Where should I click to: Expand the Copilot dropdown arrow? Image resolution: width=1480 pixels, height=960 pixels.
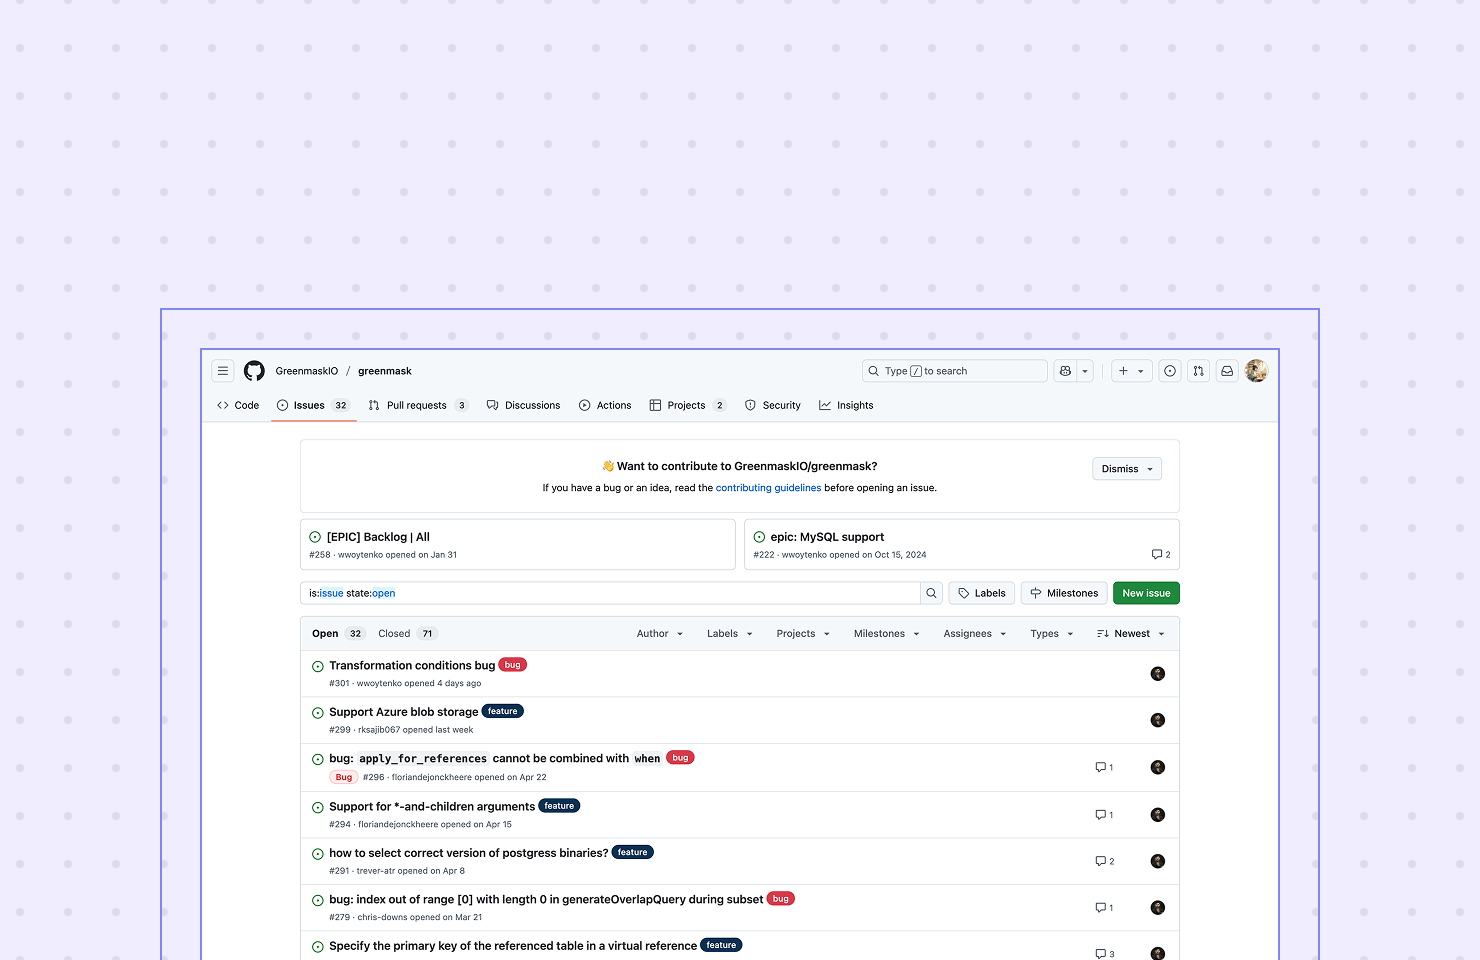point(1085,371)
